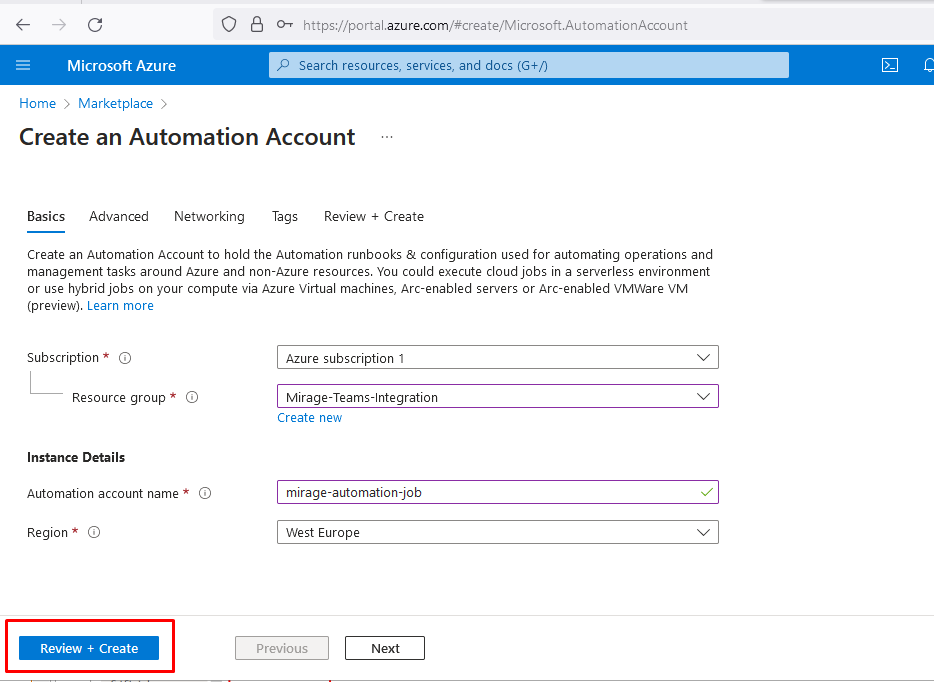The height and width of the screenshot is (682, 934).
Task: Open Cloud Shell from the top bar
Action: coord(890,65)
